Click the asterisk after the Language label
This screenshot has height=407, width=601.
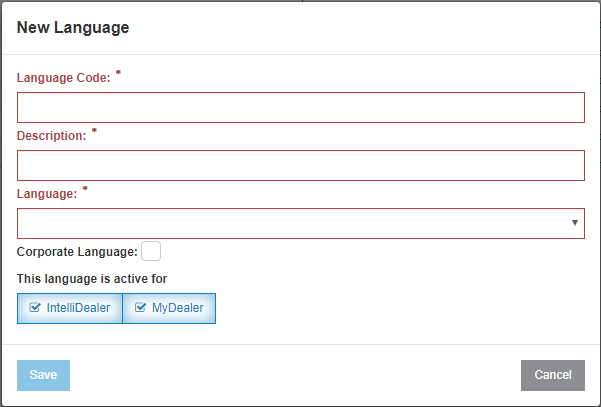coord(85,189)
